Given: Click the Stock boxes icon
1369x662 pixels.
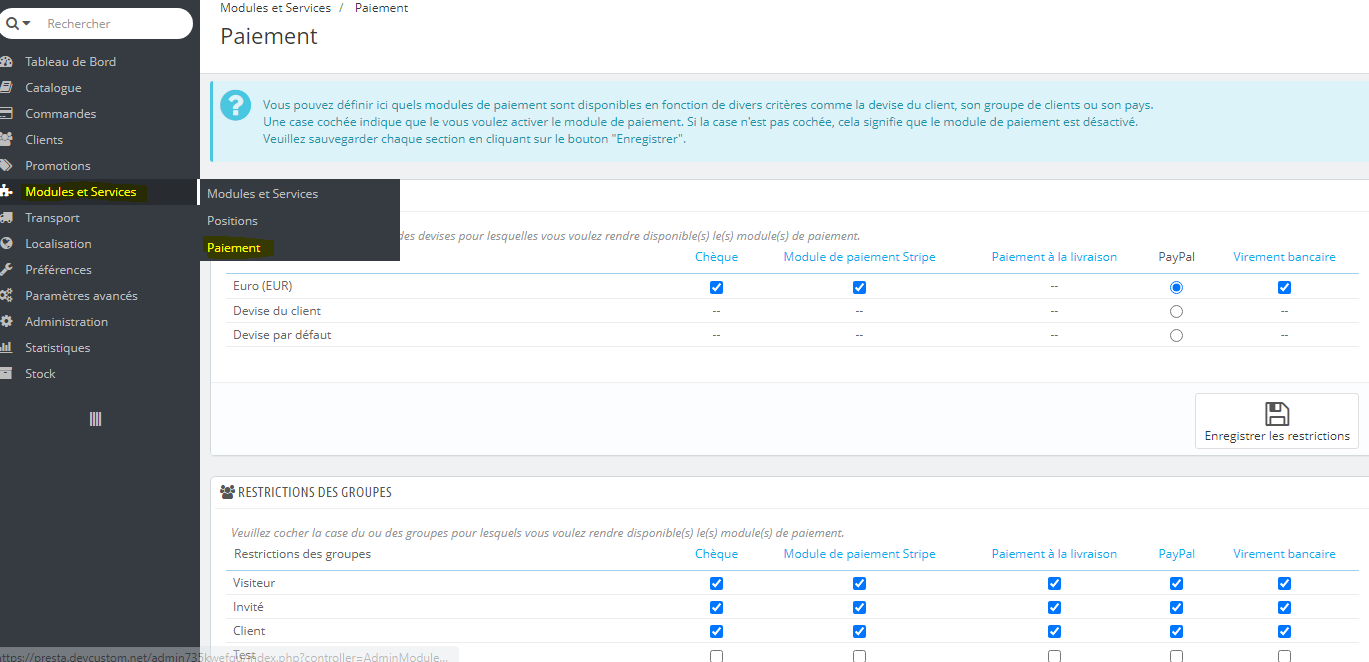Looking at the screenshot, I should 6,373.
